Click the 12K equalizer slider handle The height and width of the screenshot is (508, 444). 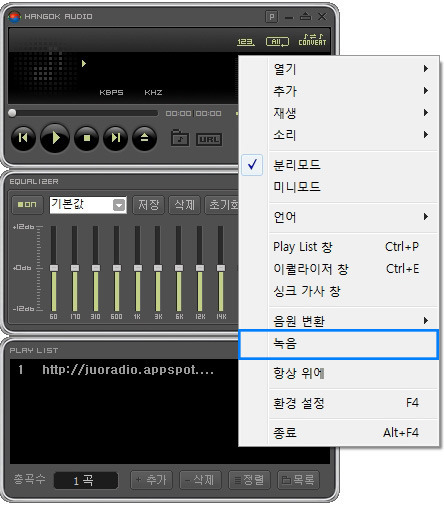pyautogui.click(x=200, y=268)
